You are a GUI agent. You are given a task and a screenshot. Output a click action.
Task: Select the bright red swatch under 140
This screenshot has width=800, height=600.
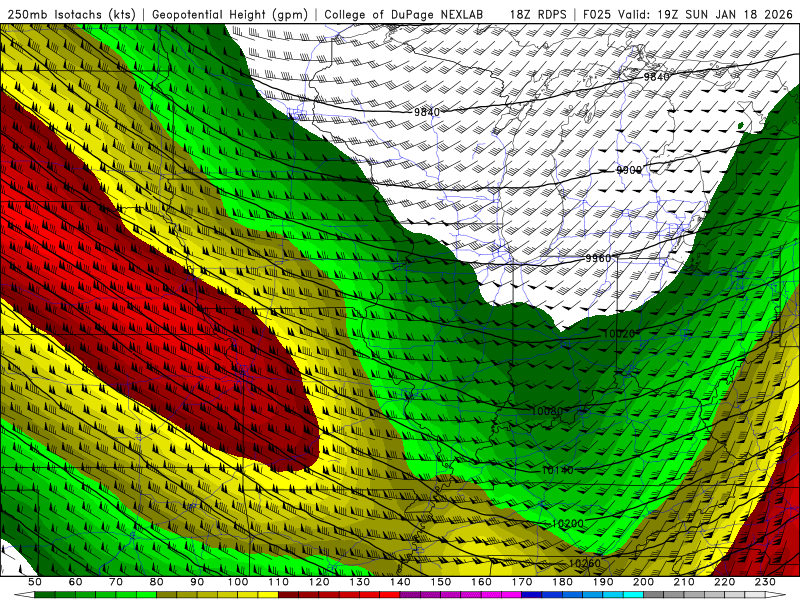tap(390, 595)
